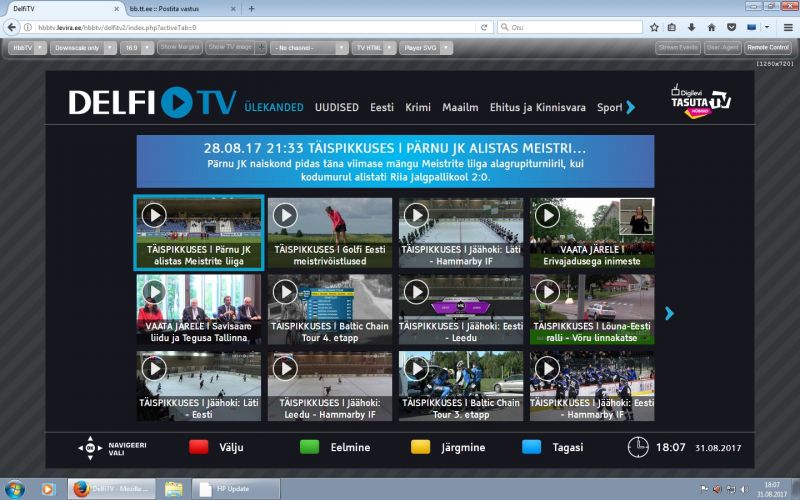Open the bookmarks list icon
The image size is (800, 500).
(x=672, y=28)
